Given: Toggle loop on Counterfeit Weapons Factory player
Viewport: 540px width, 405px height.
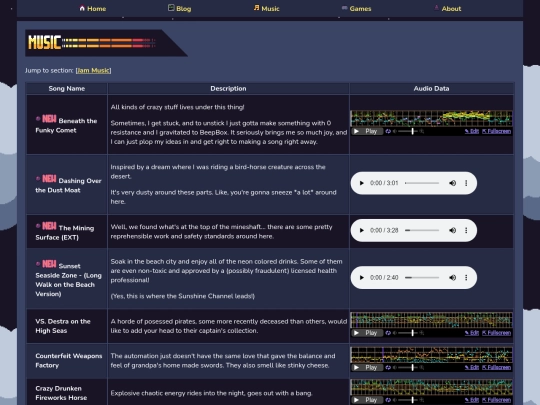Looking at the screenshot, I should 388,367.
